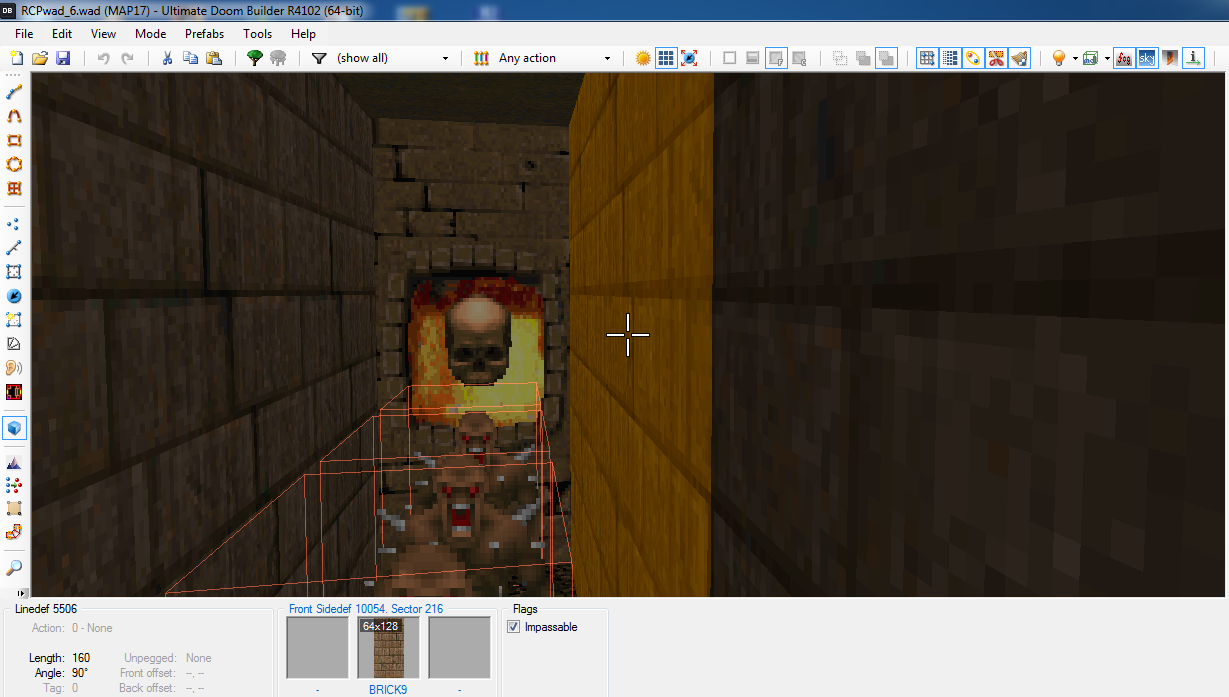
Task: Click the scissors texture icon in toolbar
Action: (996, 58)
